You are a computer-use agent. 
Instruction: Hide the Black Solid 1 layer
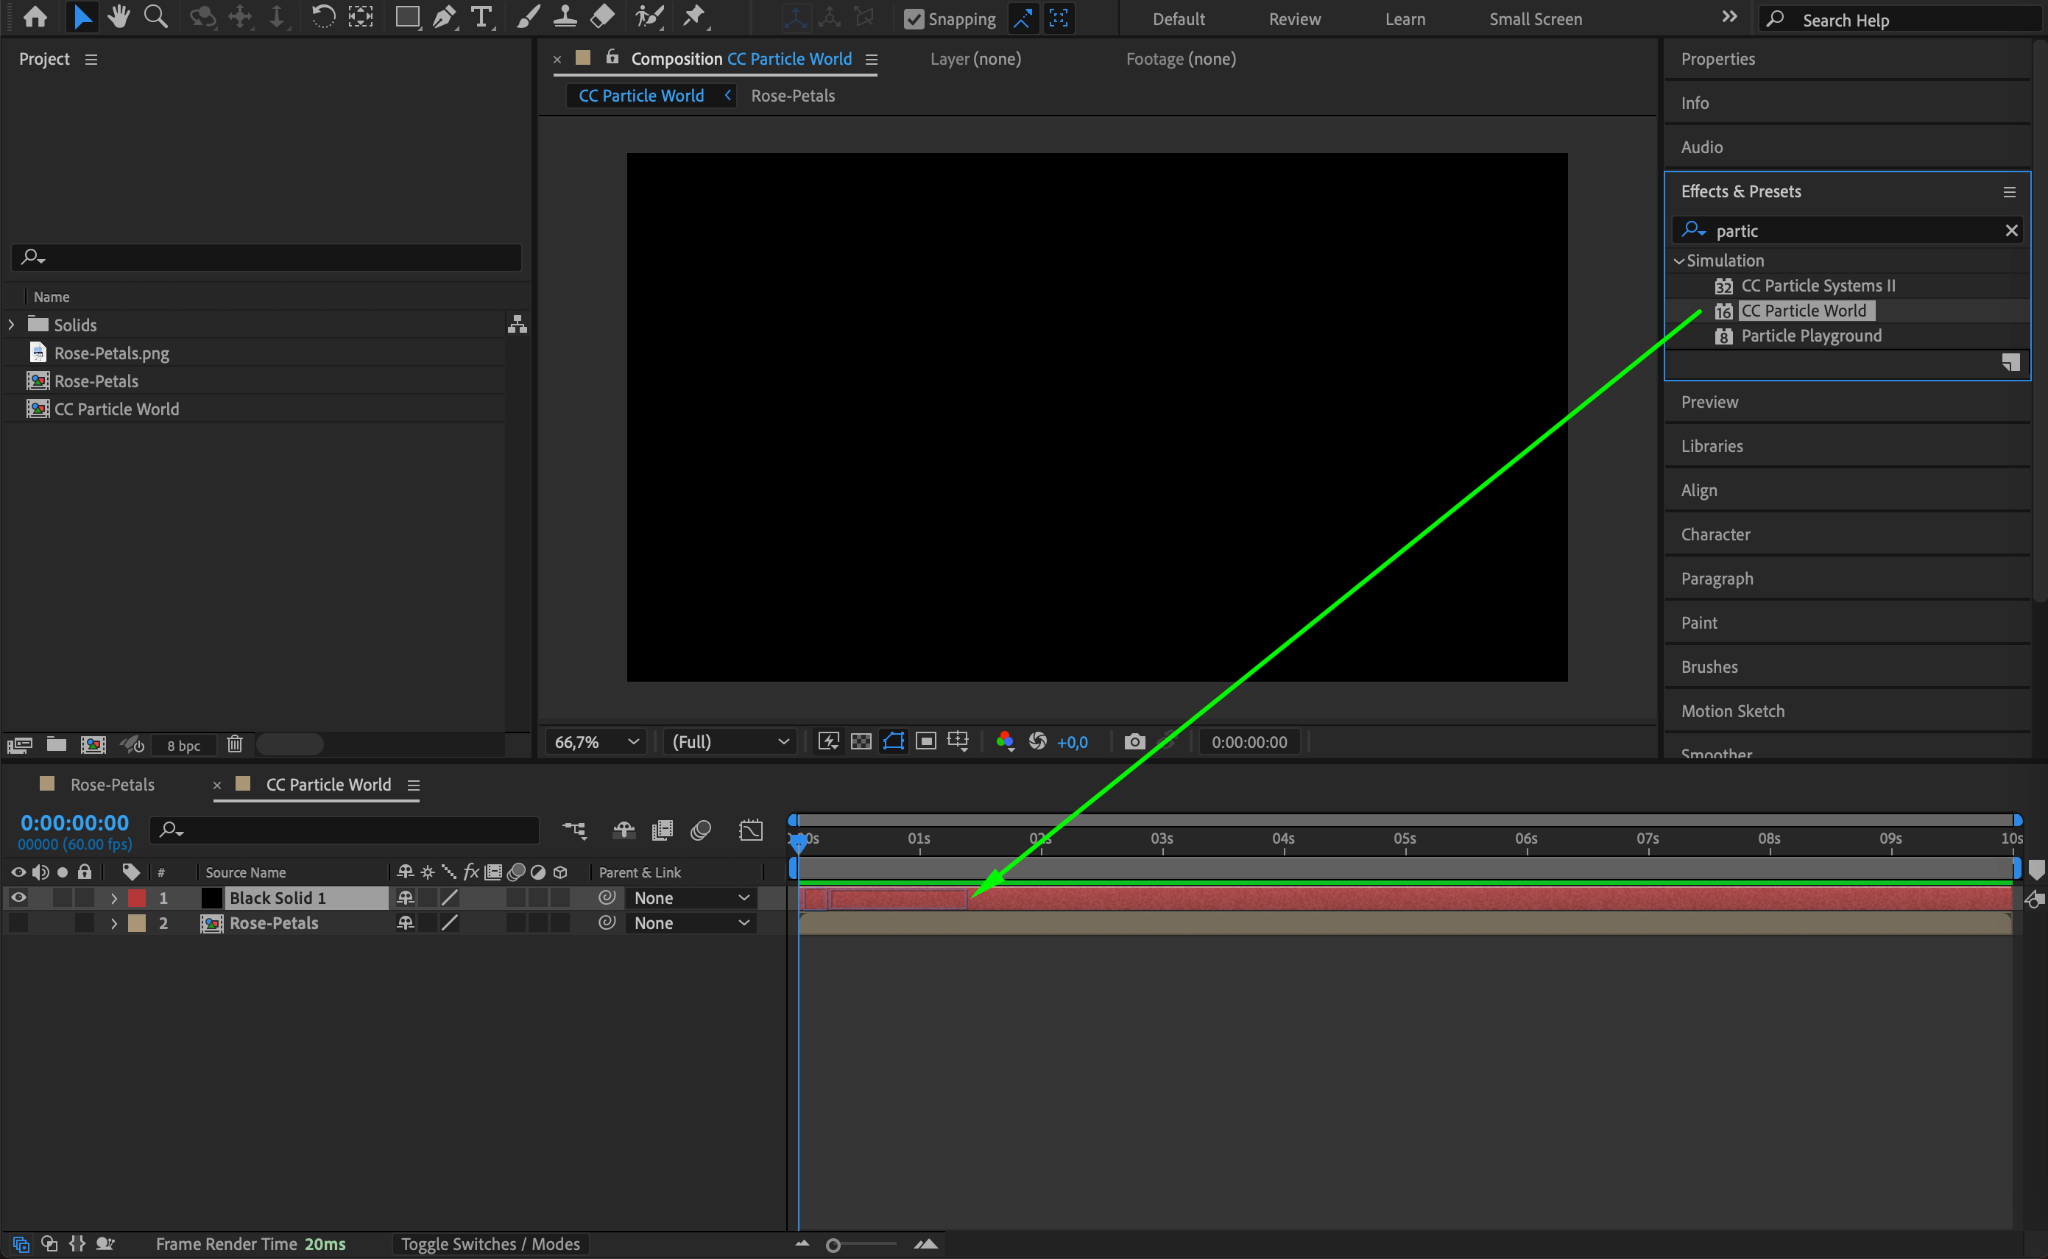[x=18, y=898]
